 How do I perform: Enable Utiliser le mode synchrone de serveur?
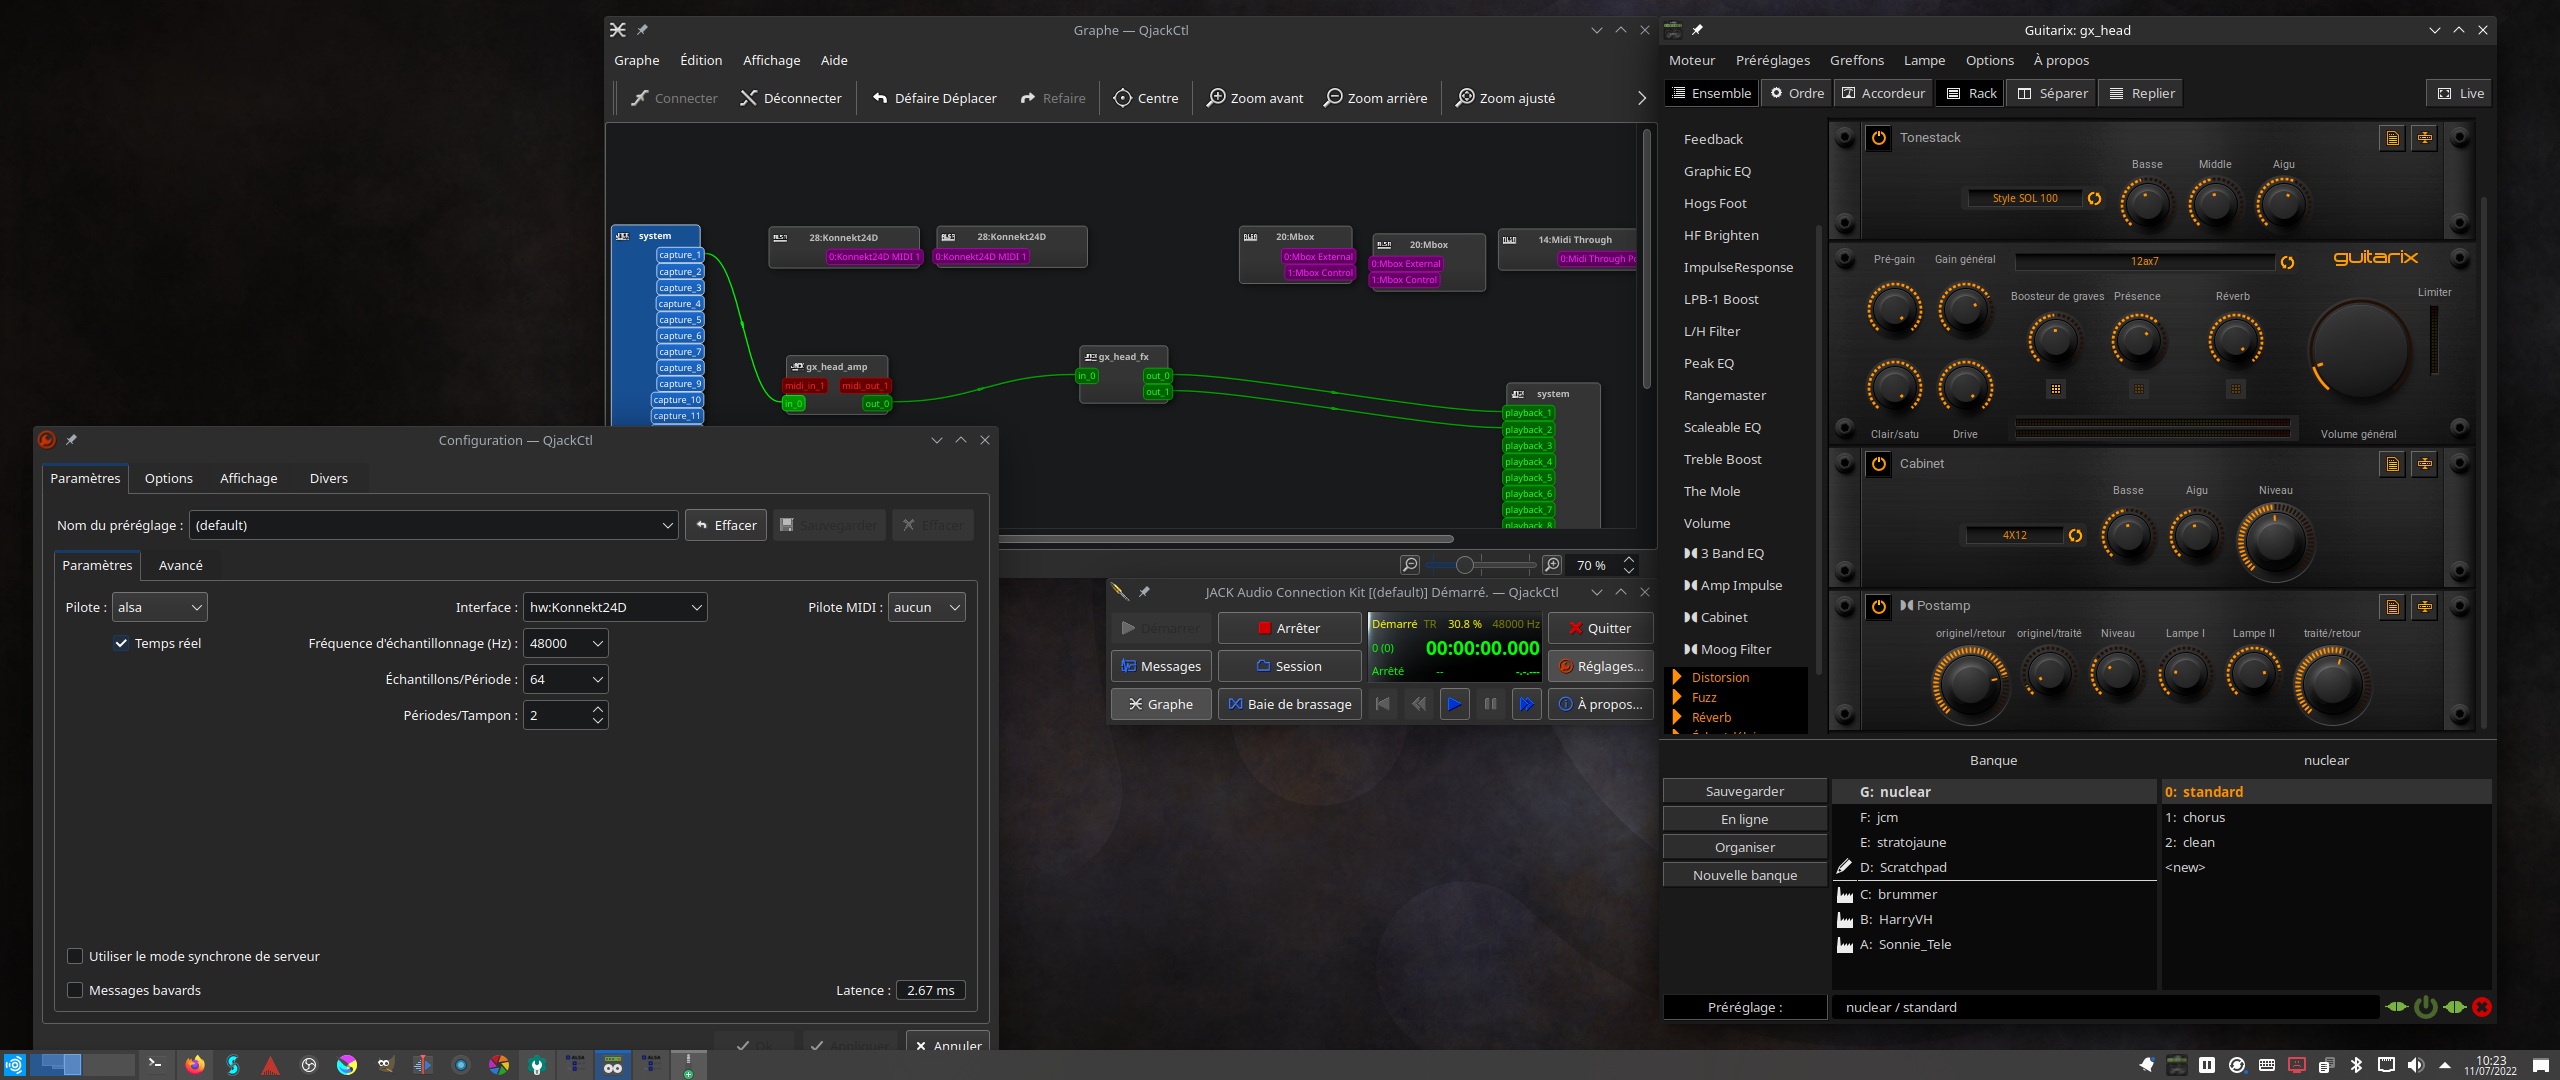(x=75, y=956)
